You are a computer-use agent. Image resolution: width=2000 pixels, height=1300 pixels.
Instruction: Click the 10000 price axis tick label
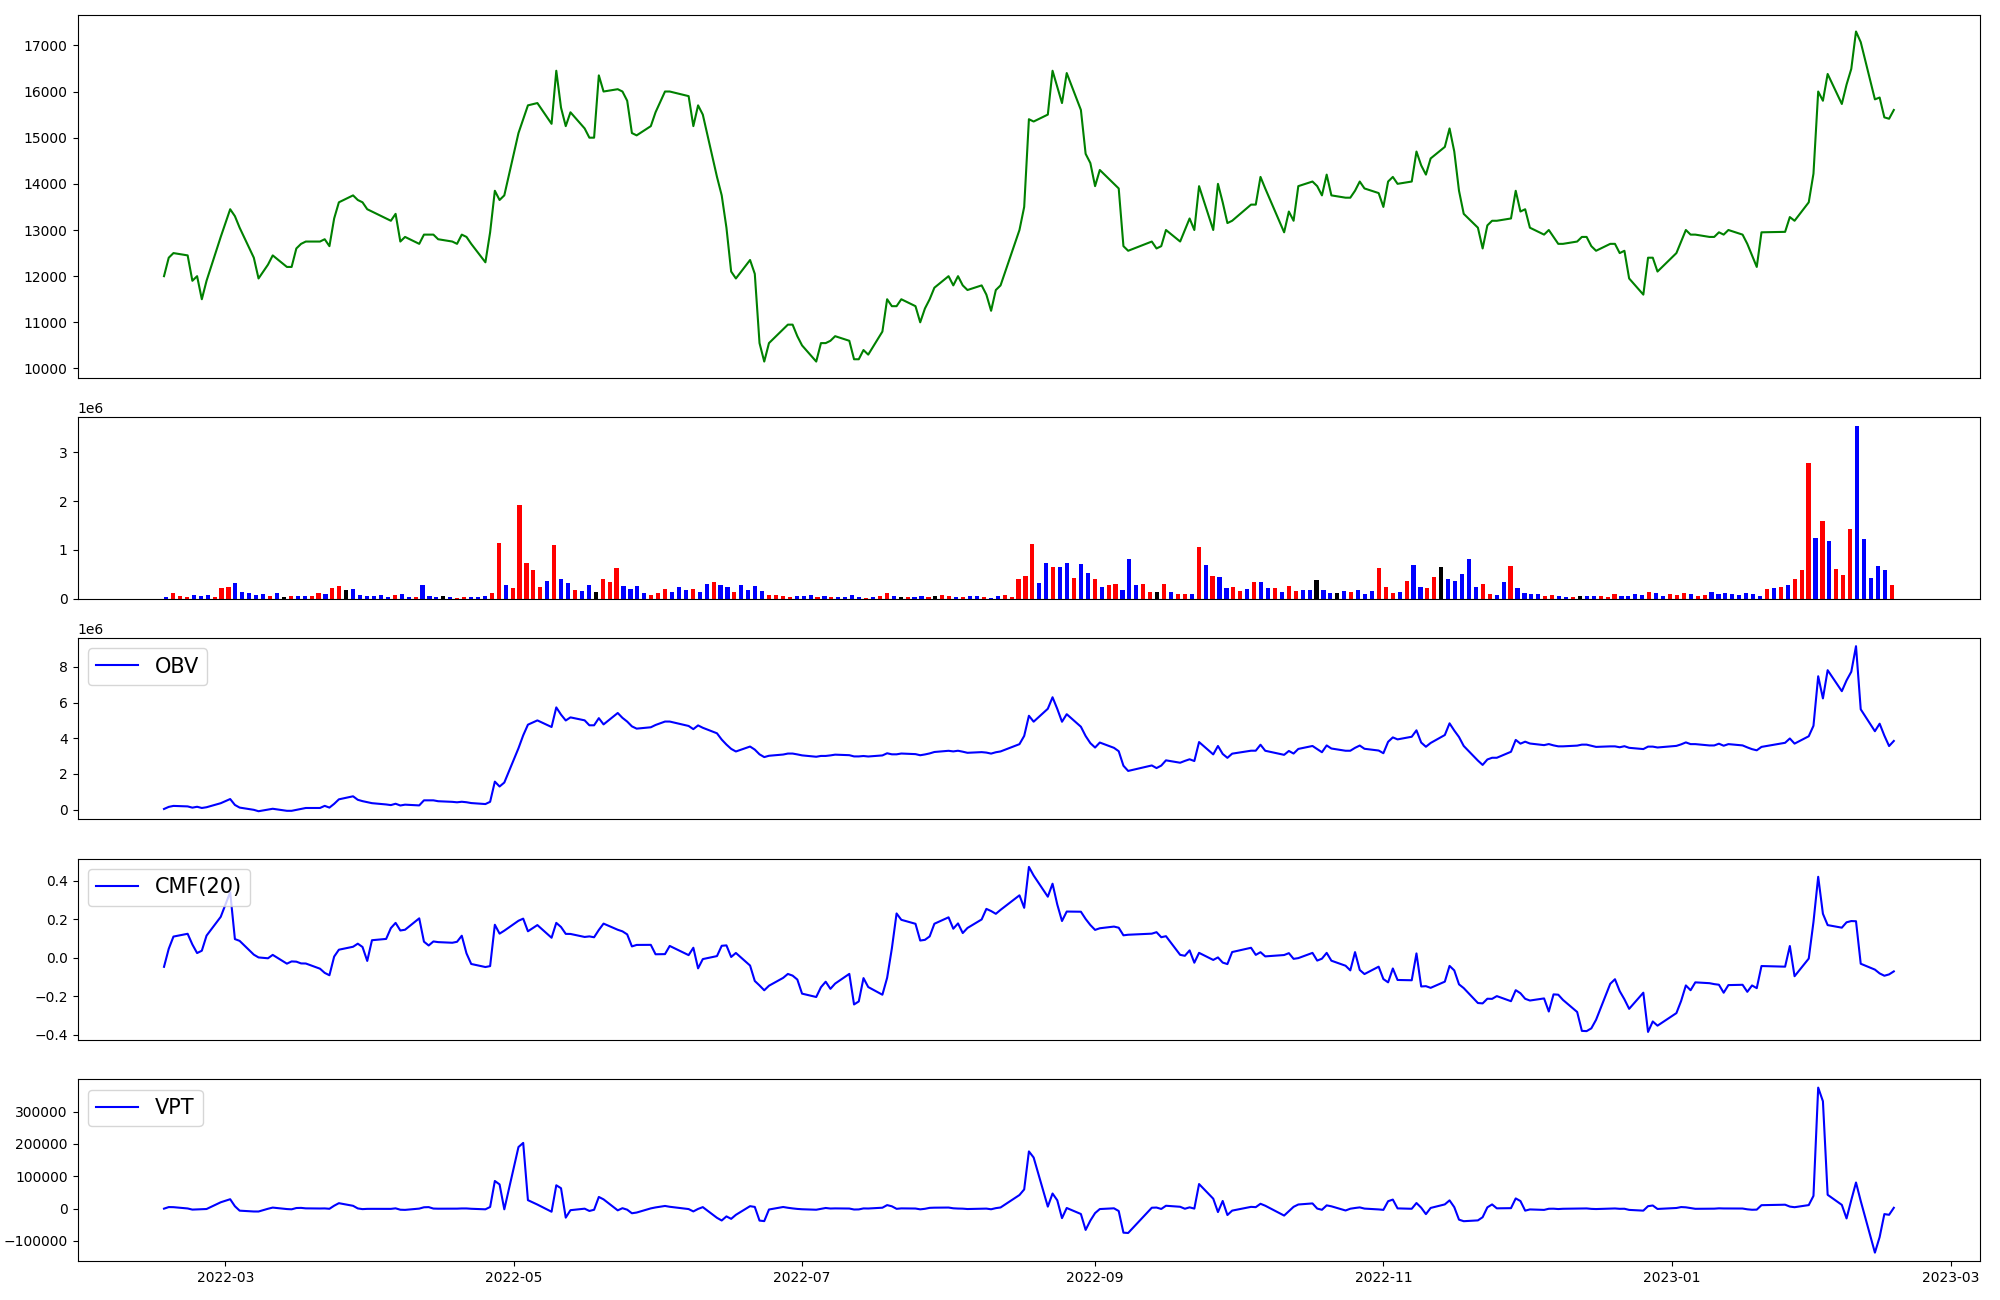coord(46,369)
